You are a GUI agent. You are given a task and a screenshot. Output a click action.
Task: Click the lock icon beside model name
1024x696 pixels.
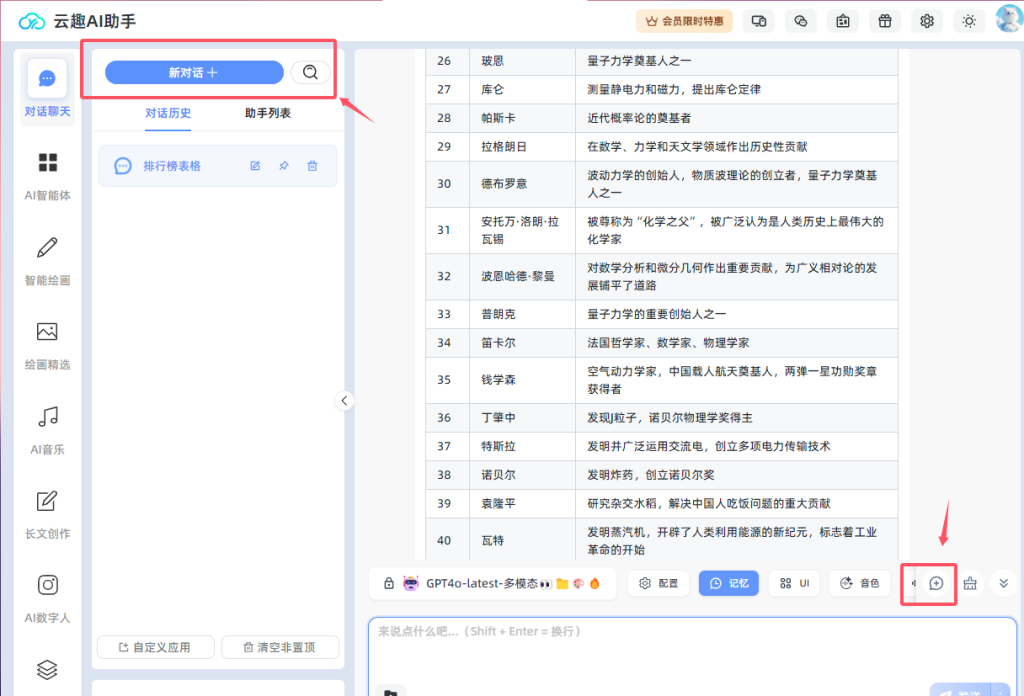click(x=389, y=583)
